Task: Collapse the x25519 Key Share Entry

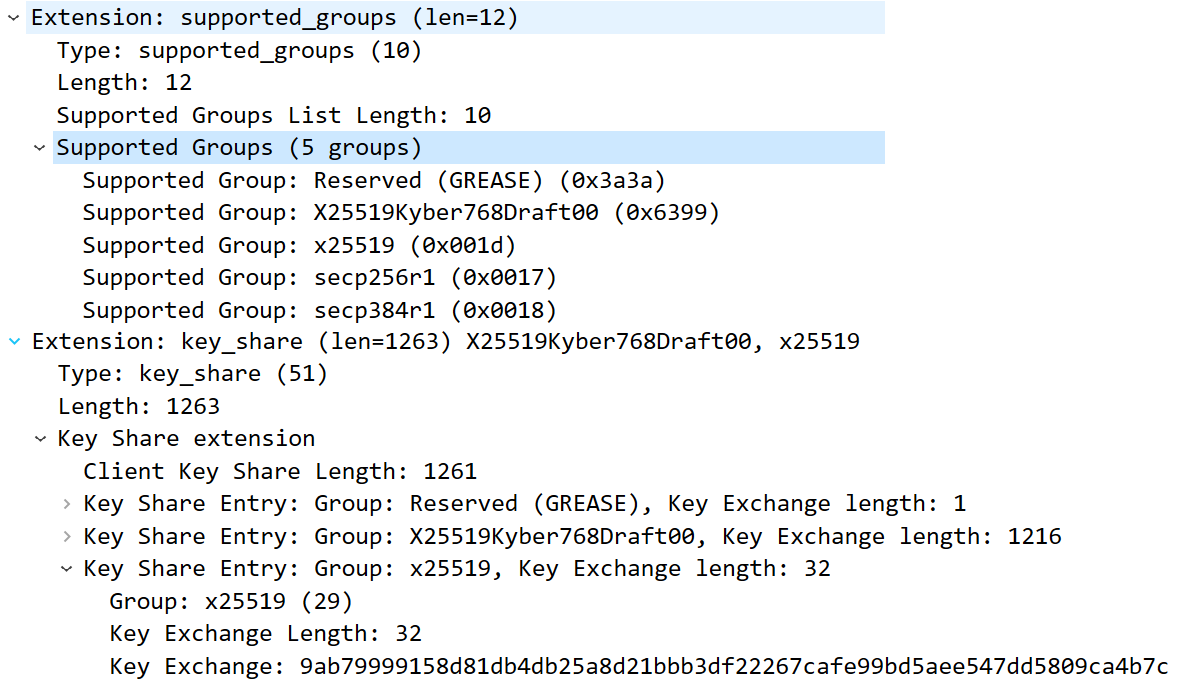Action: (x=65, y=568)
